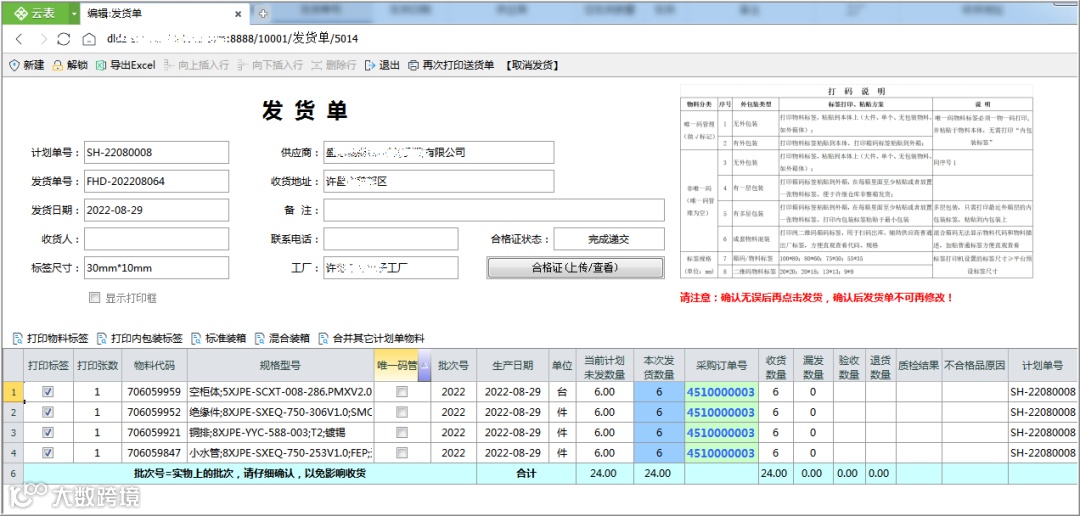This screenshot has height=516, width=1080.
Task: Check 唯一码管 checkbox in 小水管 row
Action: [x=402, y=454]
